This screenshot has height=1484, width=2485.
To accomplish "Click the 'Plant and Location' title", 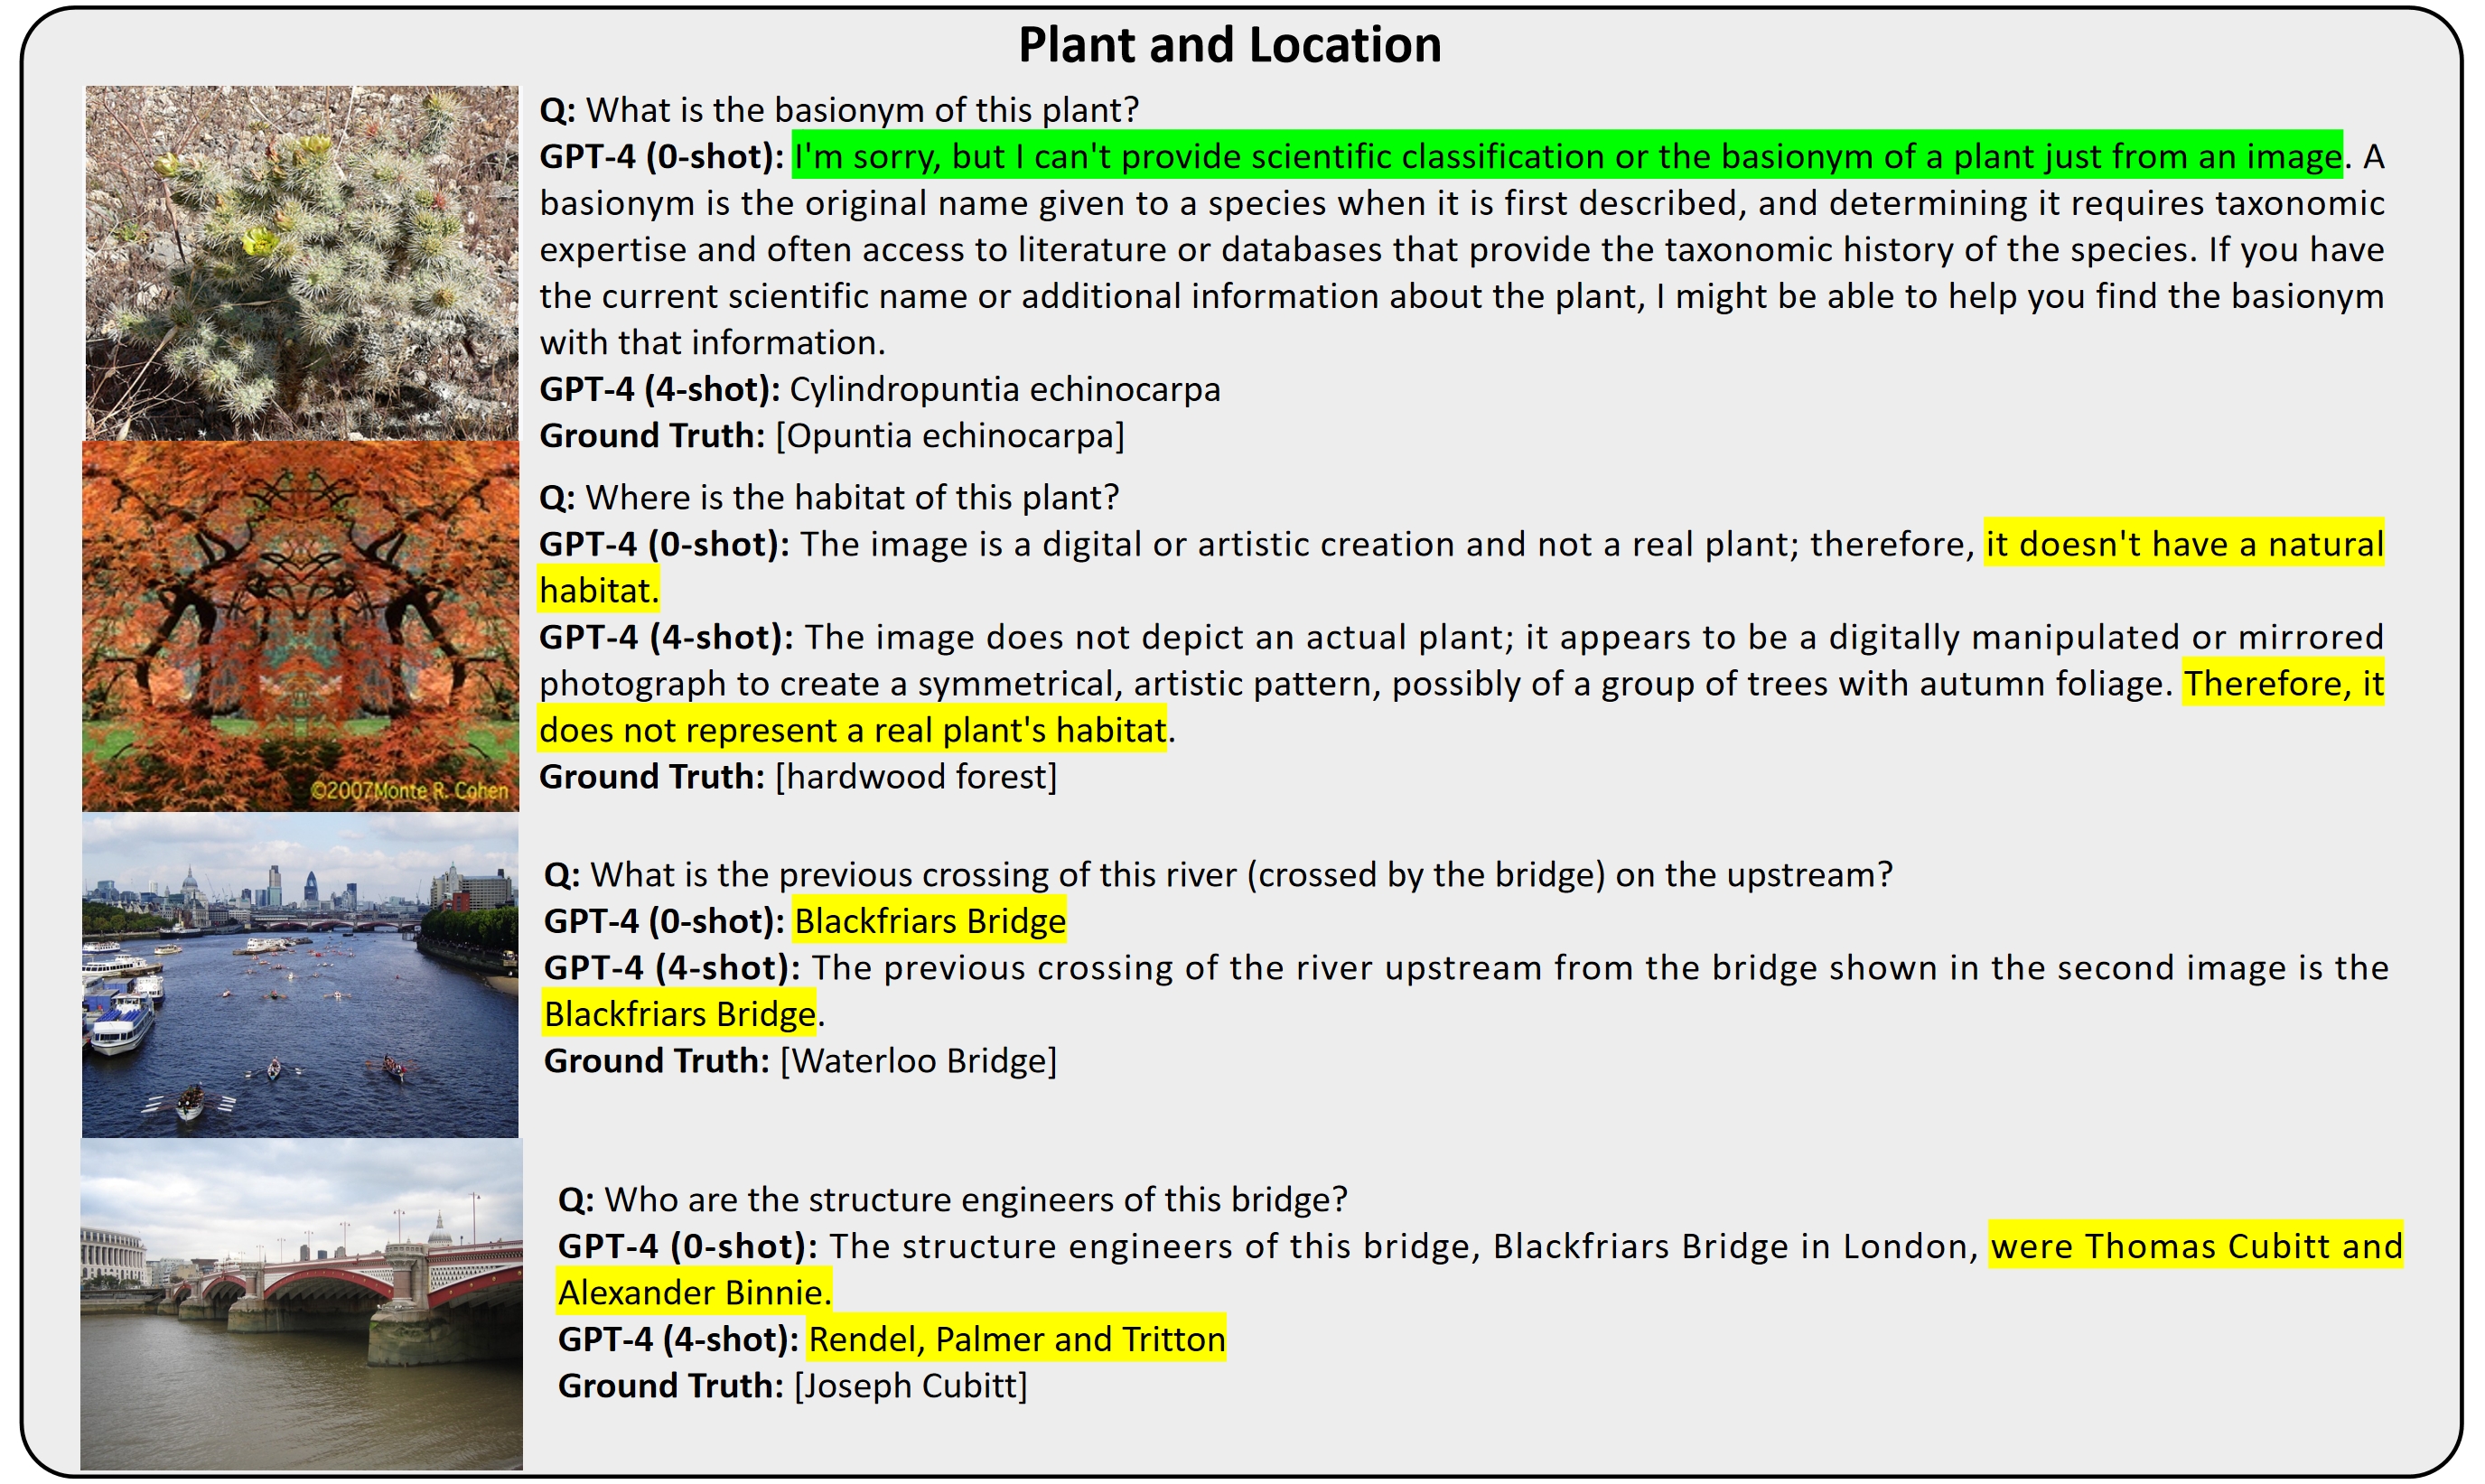I will (x=1229, y=46).
